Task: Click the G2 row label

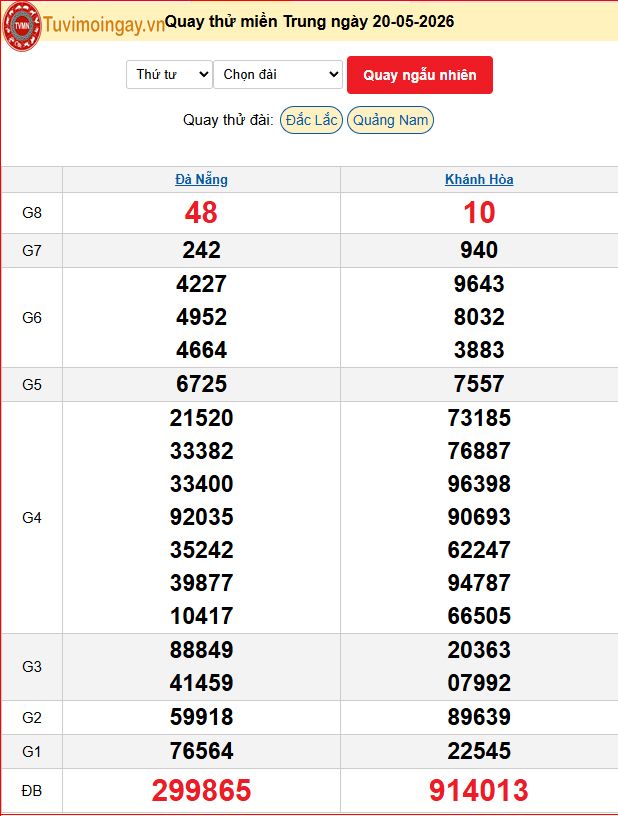Action: [32, 718]
